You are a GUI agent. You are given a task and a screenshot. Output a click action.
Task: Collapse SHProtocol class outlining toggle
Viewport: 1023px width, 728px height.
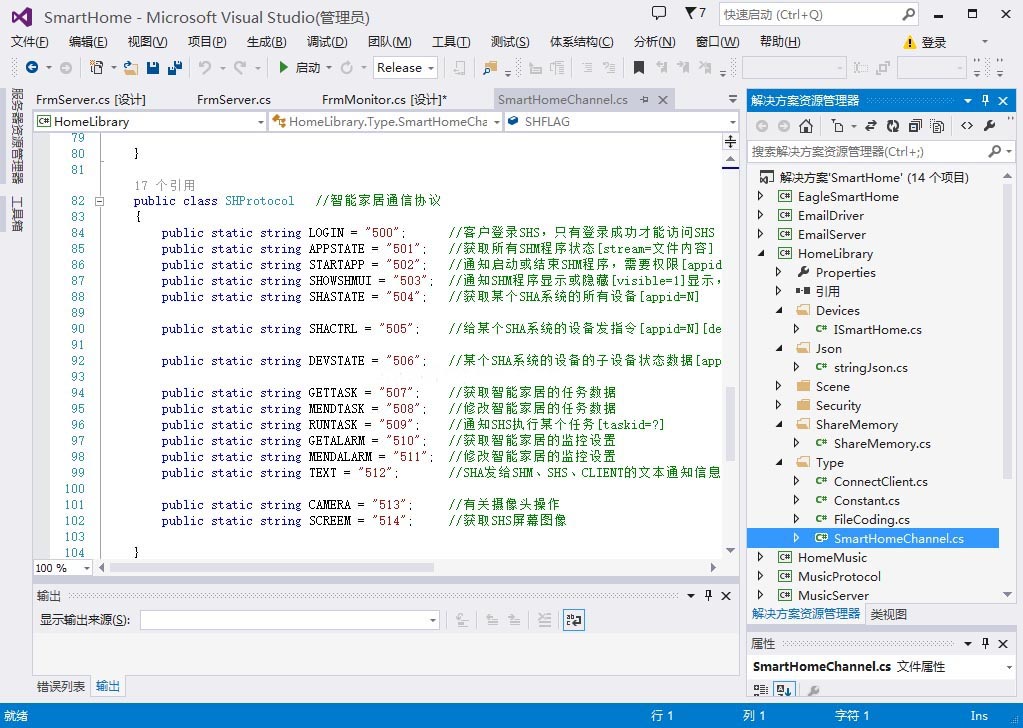[x=99, y=201]
